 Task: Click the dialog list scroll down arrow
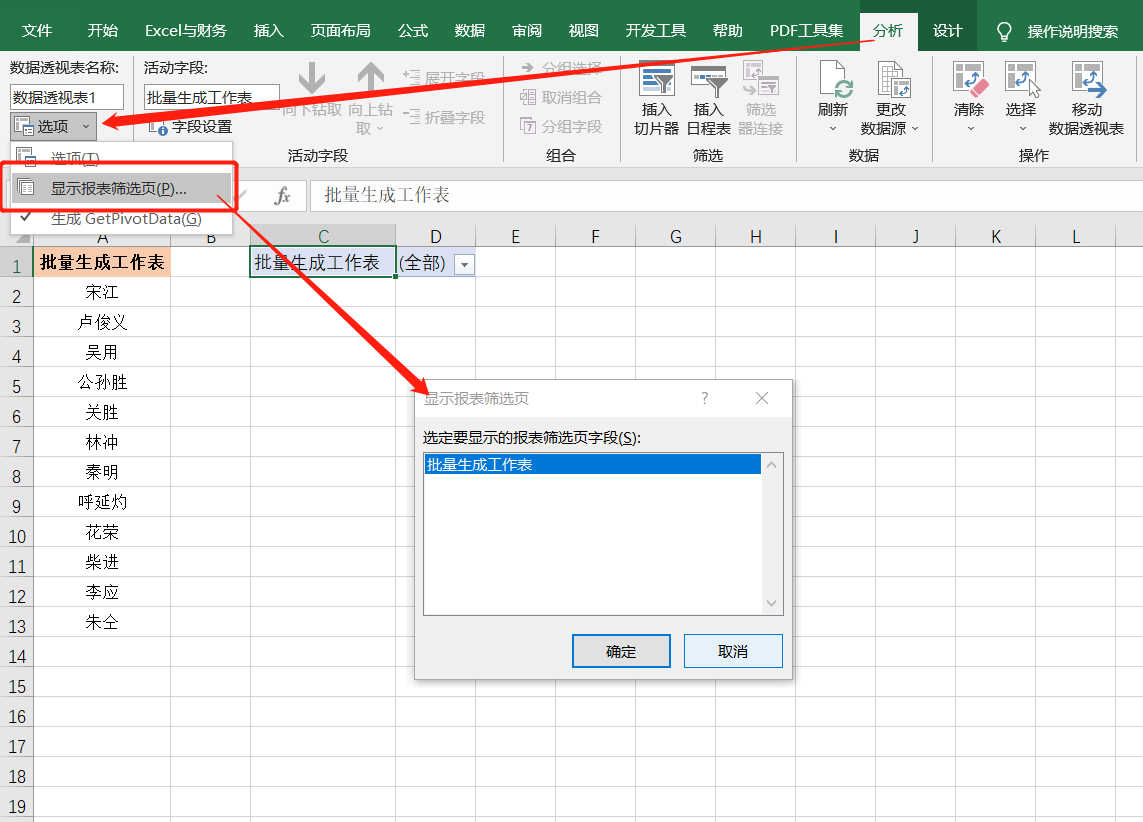coord(772,603)
